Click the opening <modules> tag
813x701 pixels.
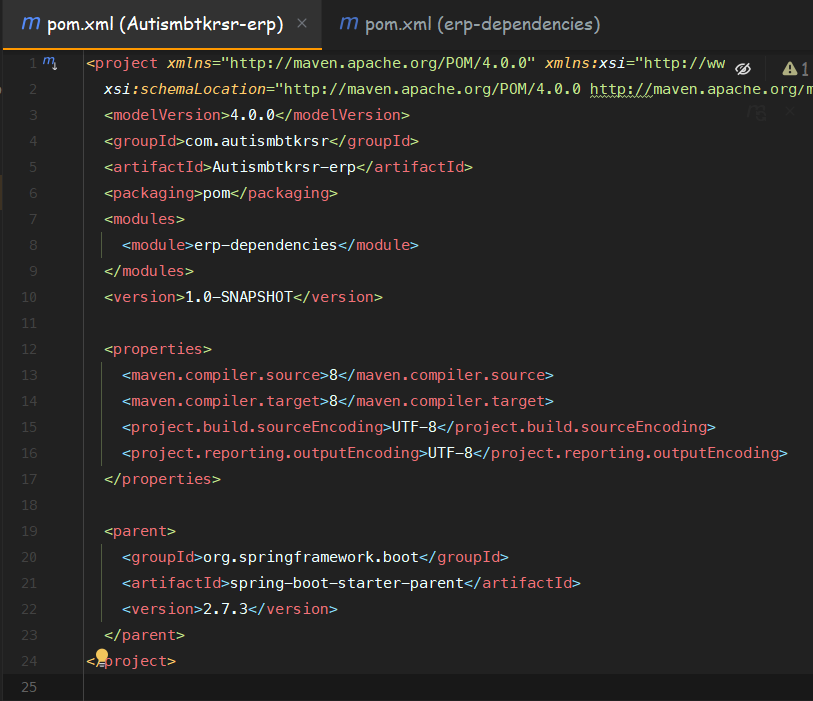(144, 219)
